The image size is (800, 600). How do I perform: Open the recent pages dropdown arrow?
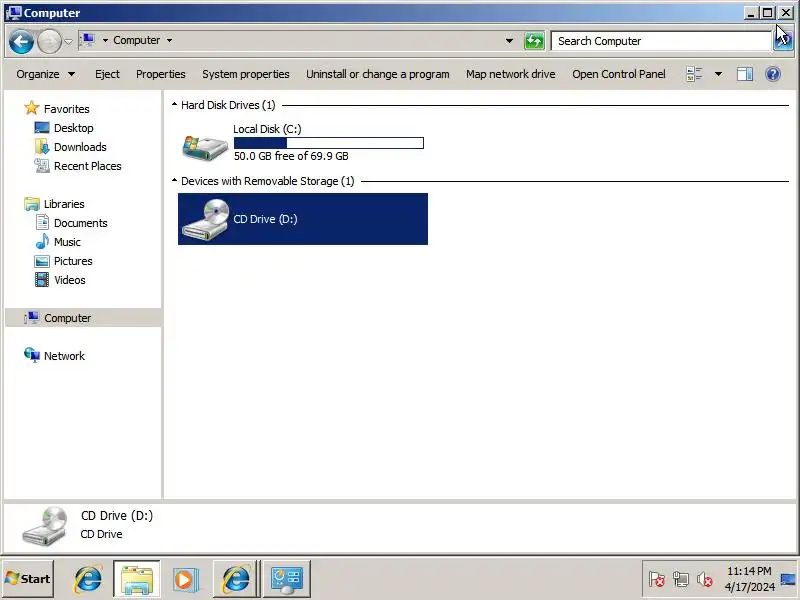pos(68,41)
